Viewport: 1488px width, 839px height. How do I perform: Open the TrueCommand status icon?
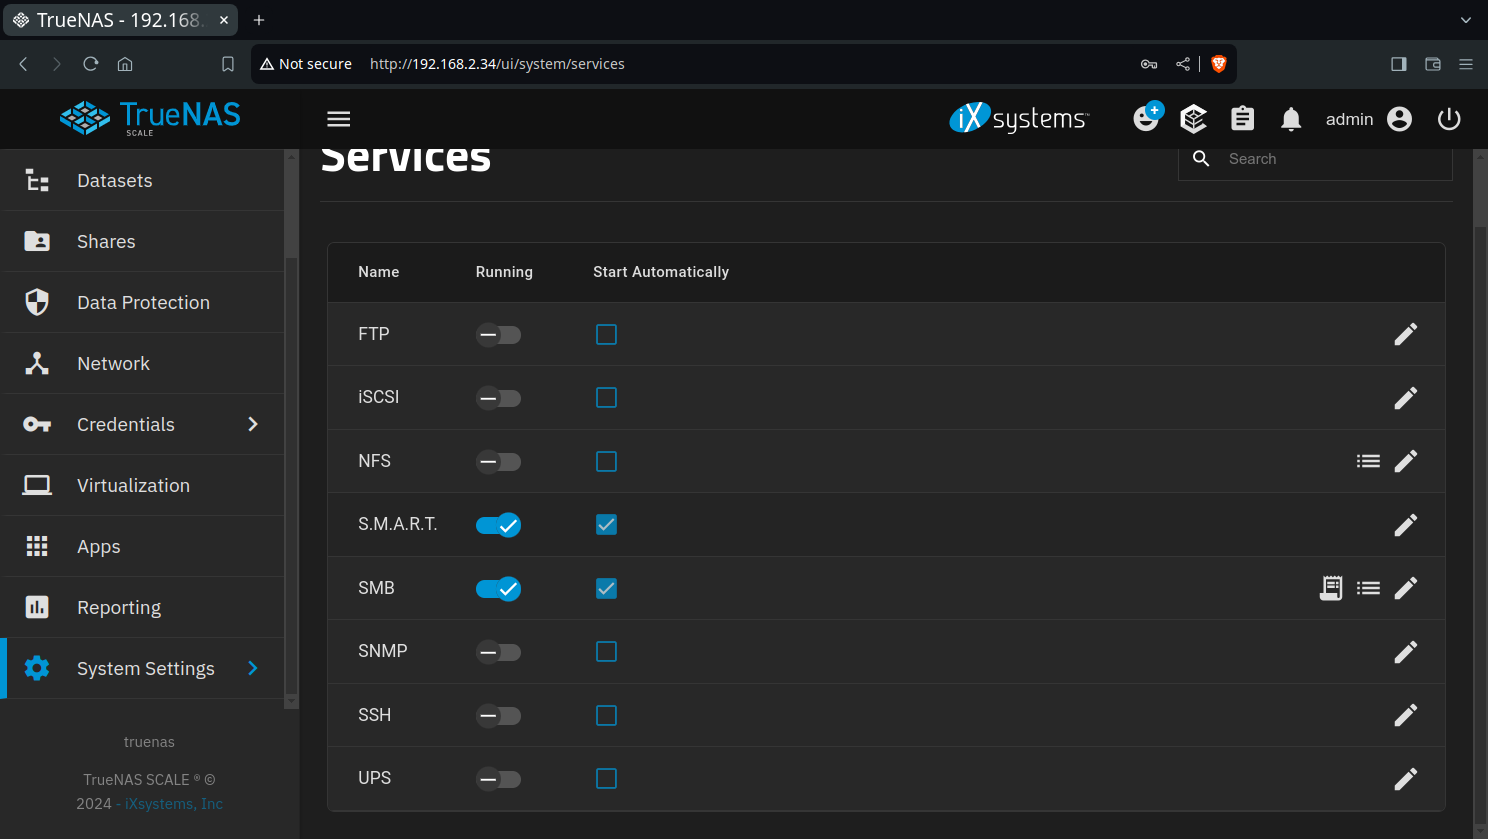(x=1193, y=119)
